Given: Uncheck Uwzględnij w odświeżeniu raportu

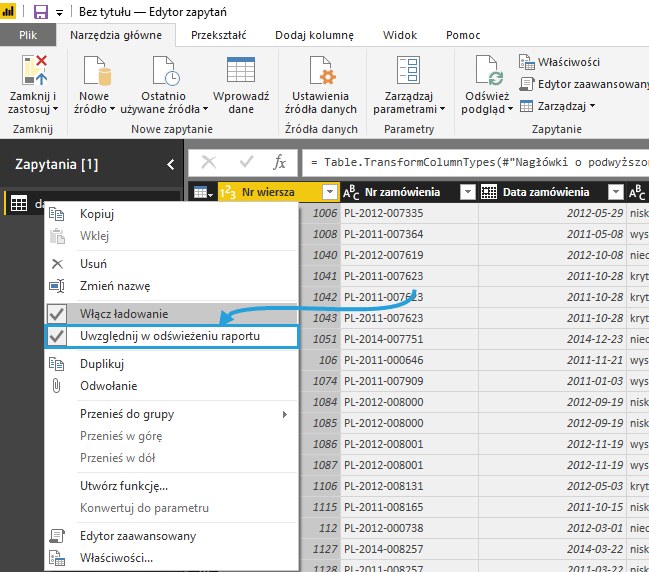Looking at the screenshot, I should (x=170, y=336).
